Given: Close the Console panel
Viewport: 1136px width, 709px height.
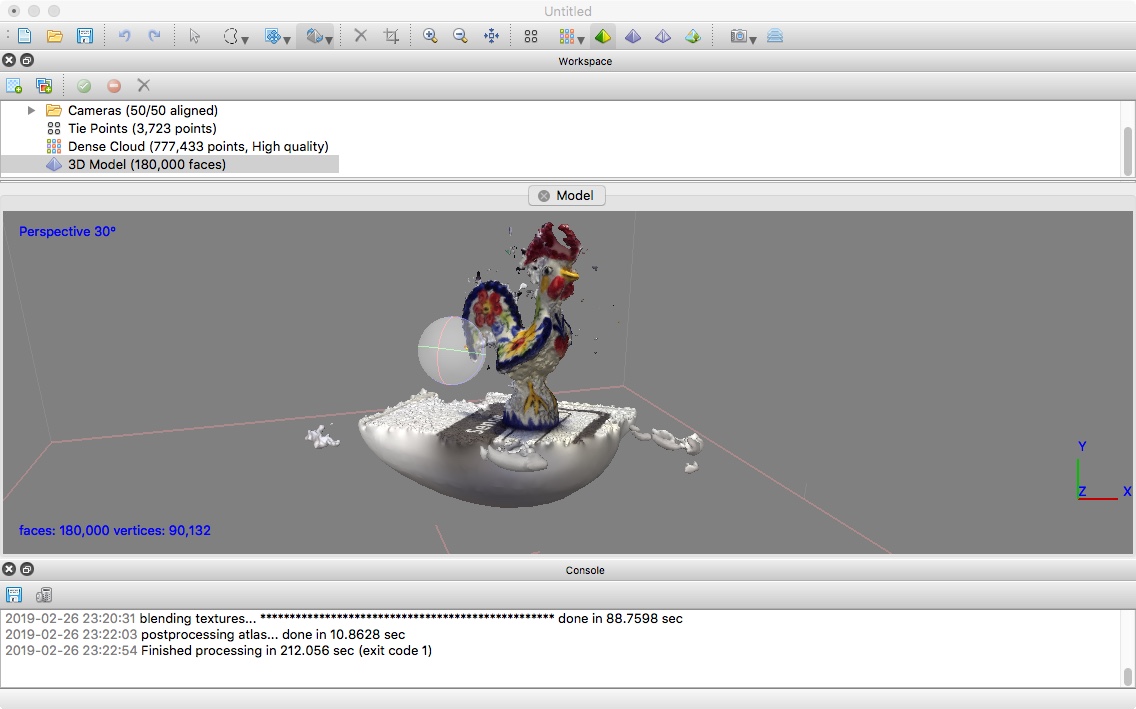Looking at the screenshot, I should [x=9, y=569].
